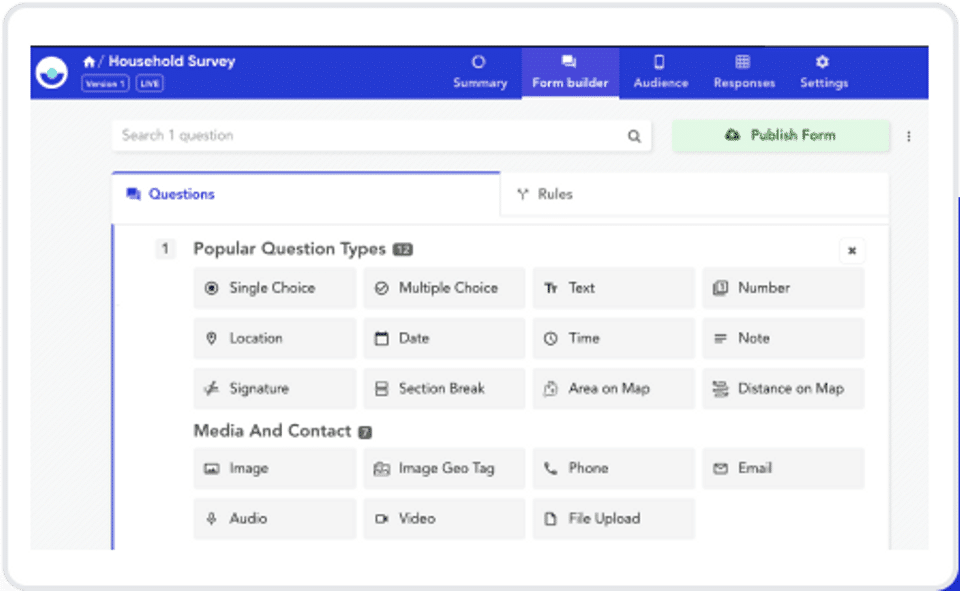Click the Search question input field
This screenshot has height=591, width=960.
[381, 135]
